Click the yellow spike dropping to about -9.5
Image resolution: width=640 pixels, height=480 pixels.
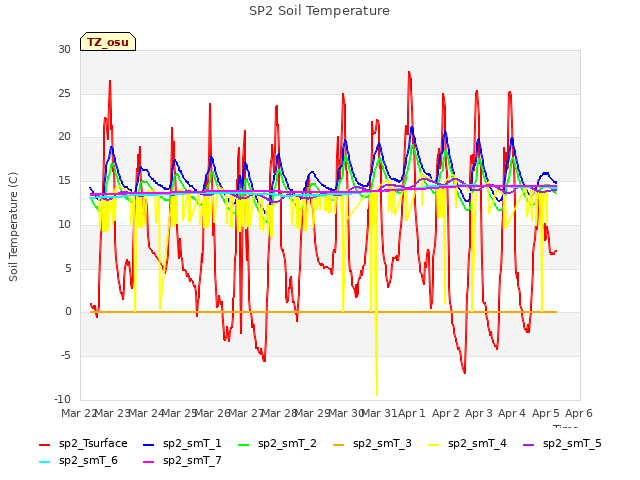pyautogui.click(x=377, y=393)
